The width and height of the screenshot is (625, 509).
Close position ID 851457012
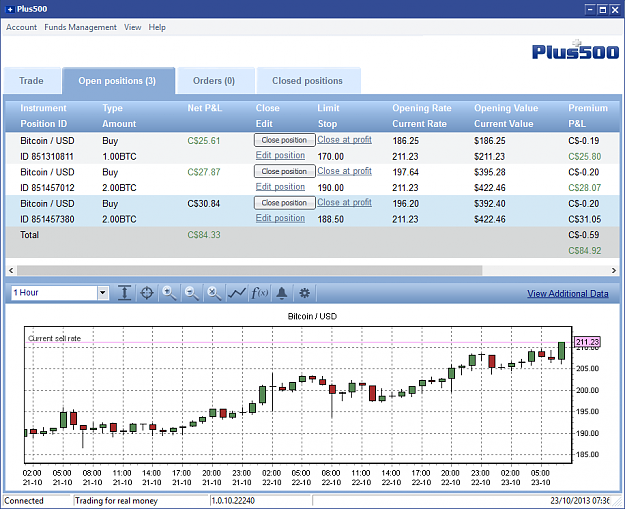pyautogui.click(x=285, y=171)
